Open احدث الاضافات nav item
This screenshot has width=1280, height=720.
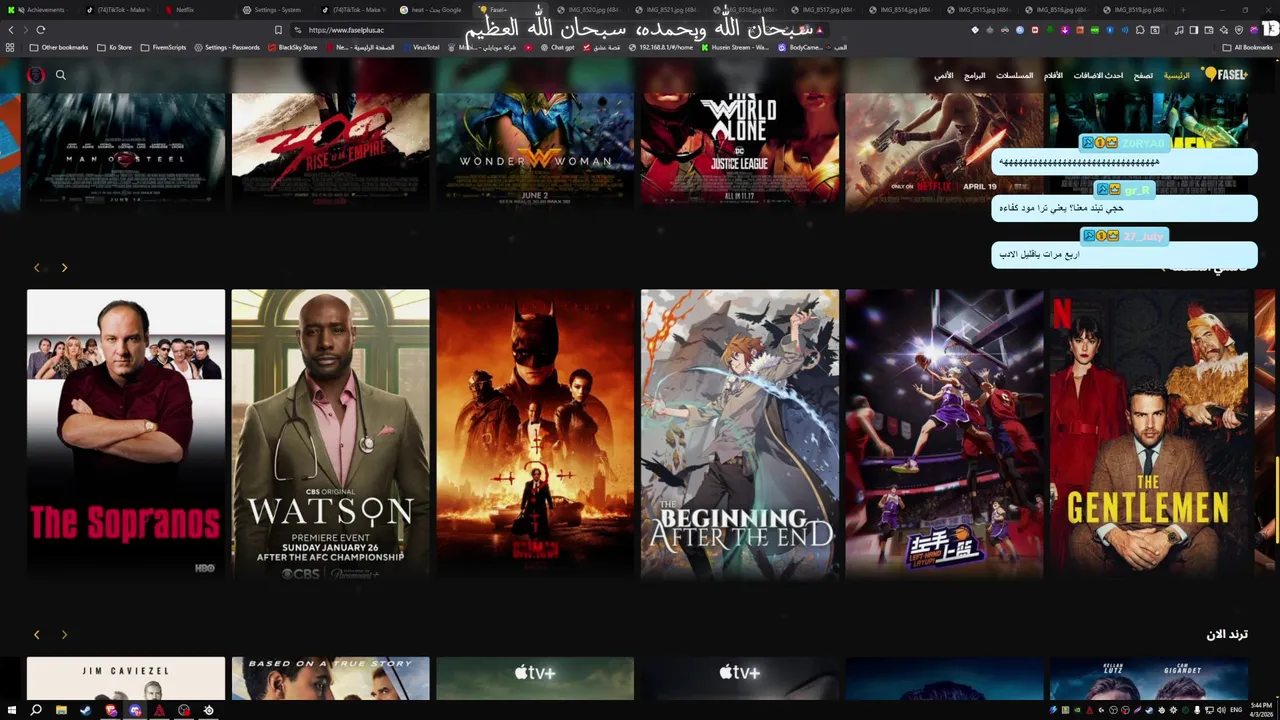[x=1098, y=75]
